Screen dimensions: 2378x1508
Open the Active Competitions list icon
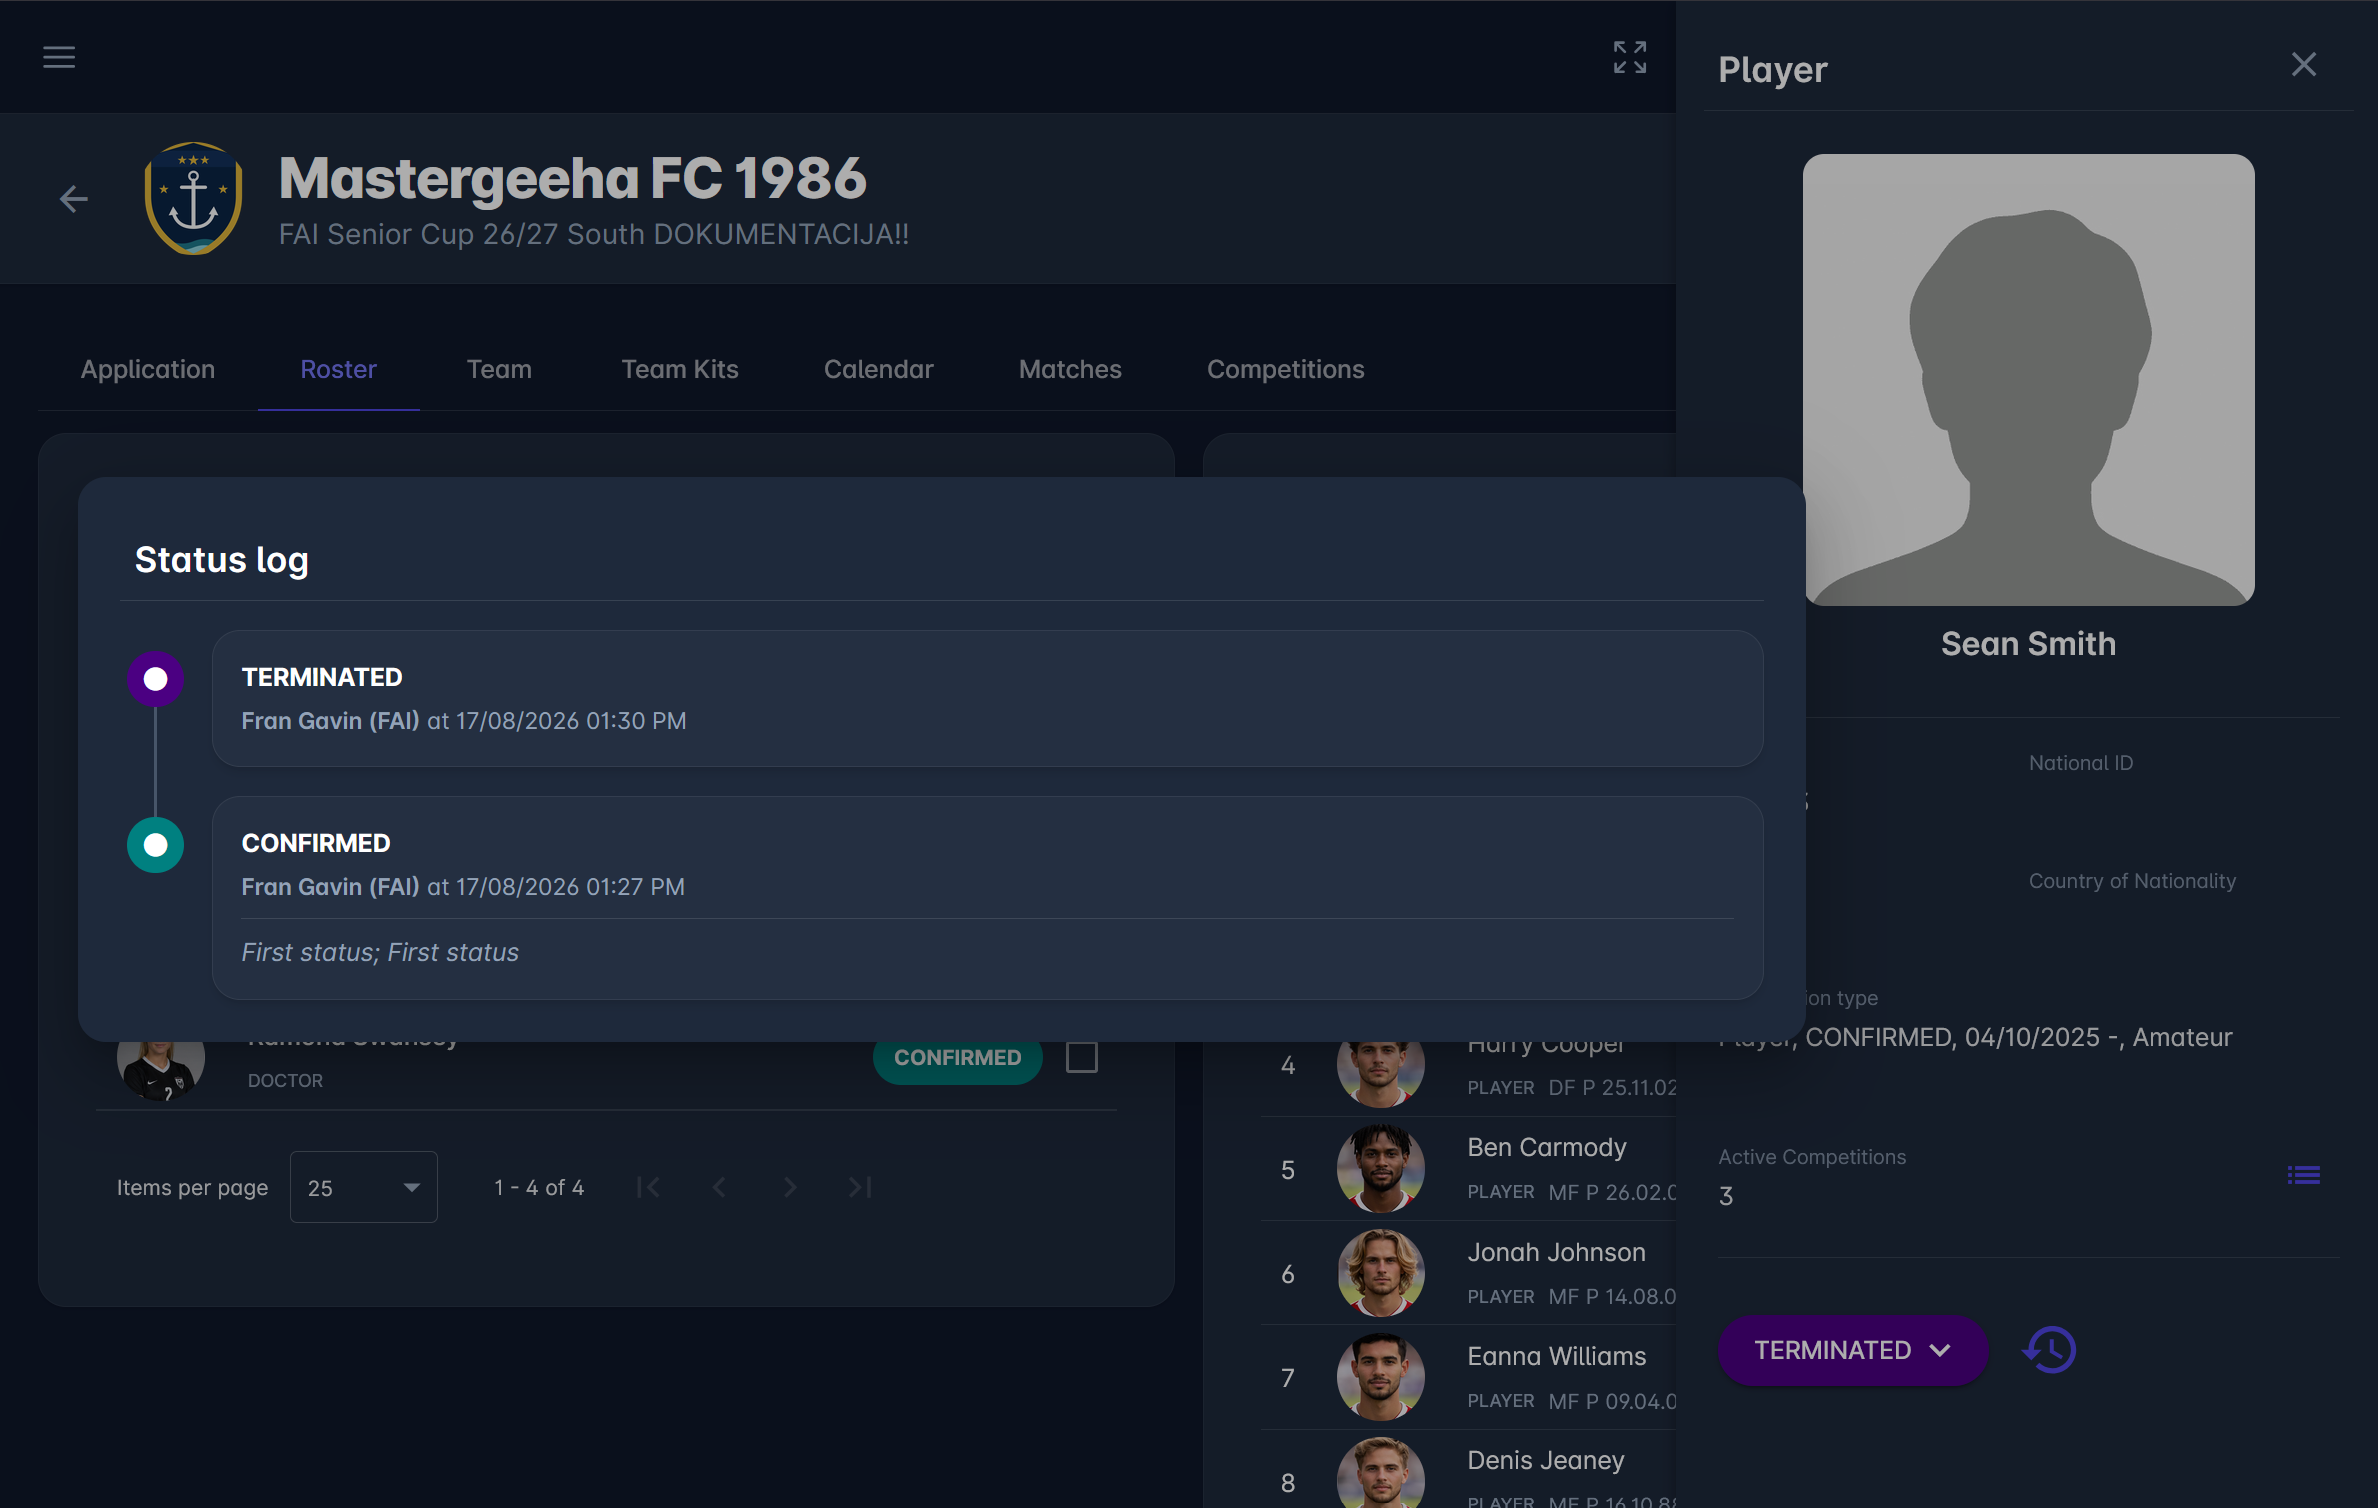[2303, 1175]
